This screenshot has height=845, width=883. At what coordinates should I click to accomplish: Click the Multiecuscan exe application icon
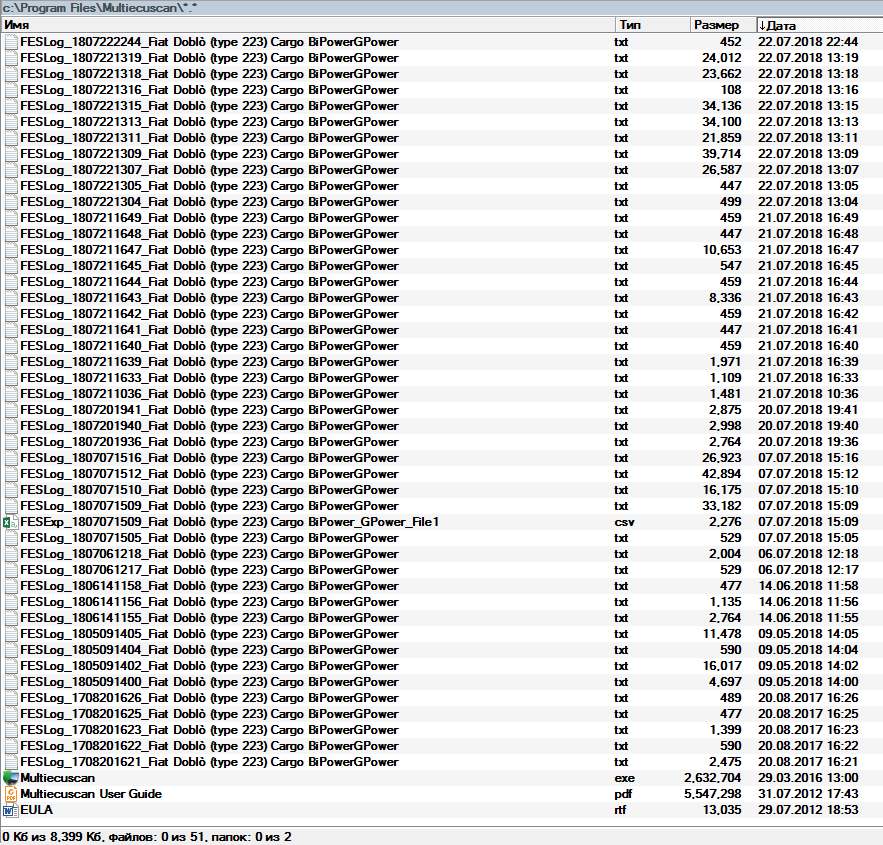10,778
